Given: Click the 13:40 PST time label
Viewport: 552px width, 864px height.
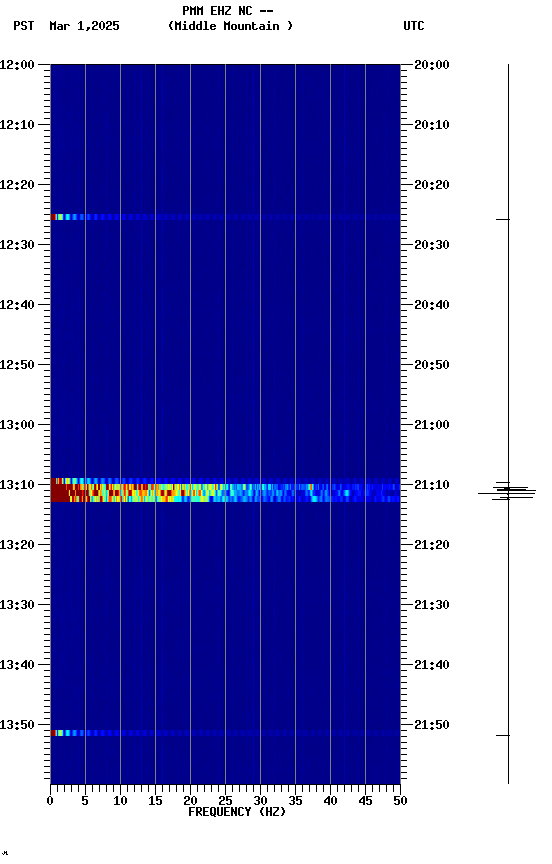Looking at the screenshot, I should 17,665.
